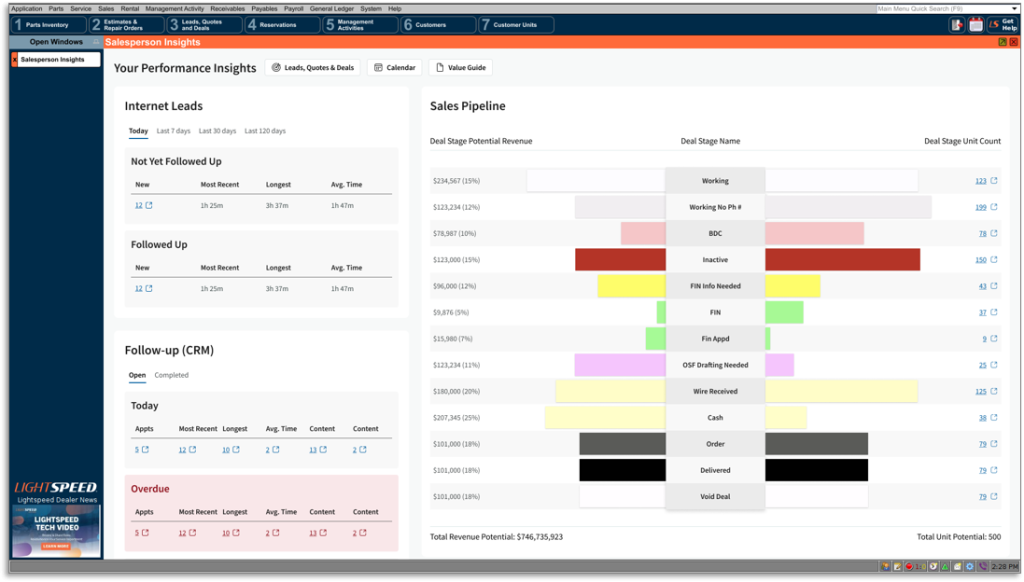1024x582 pixels.
Task: Click open-link icon beside Inactive count 150
Action: pos(993,260)
